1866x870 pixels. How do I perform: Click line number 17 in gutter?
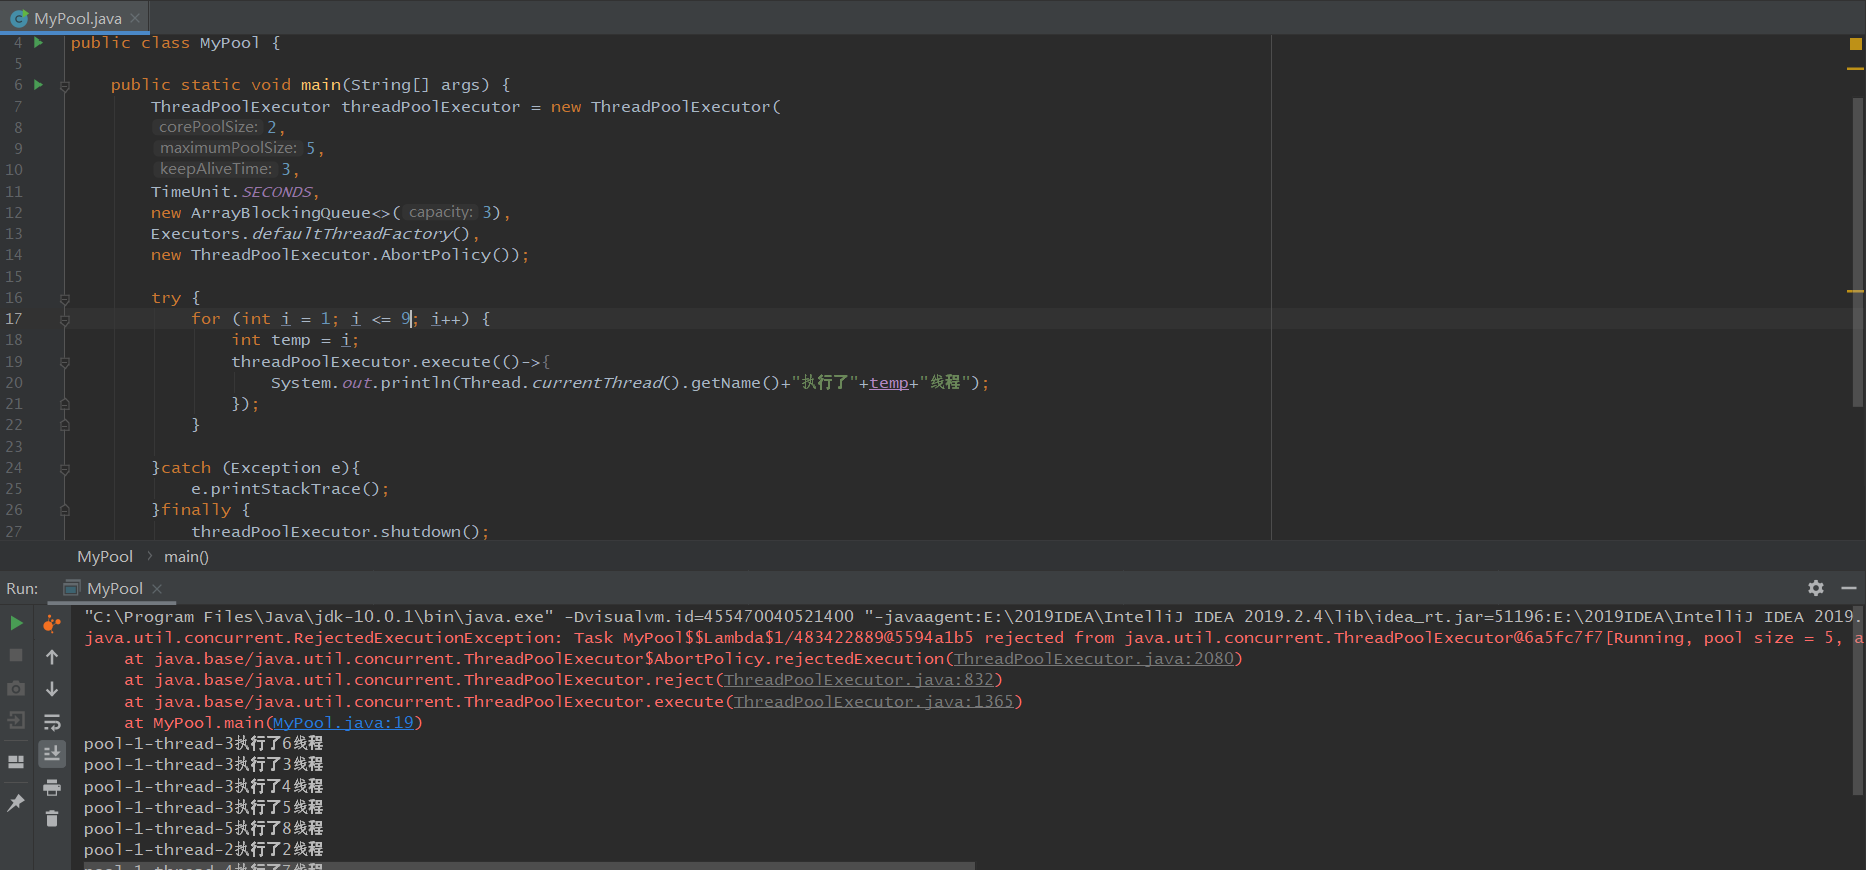14,319
